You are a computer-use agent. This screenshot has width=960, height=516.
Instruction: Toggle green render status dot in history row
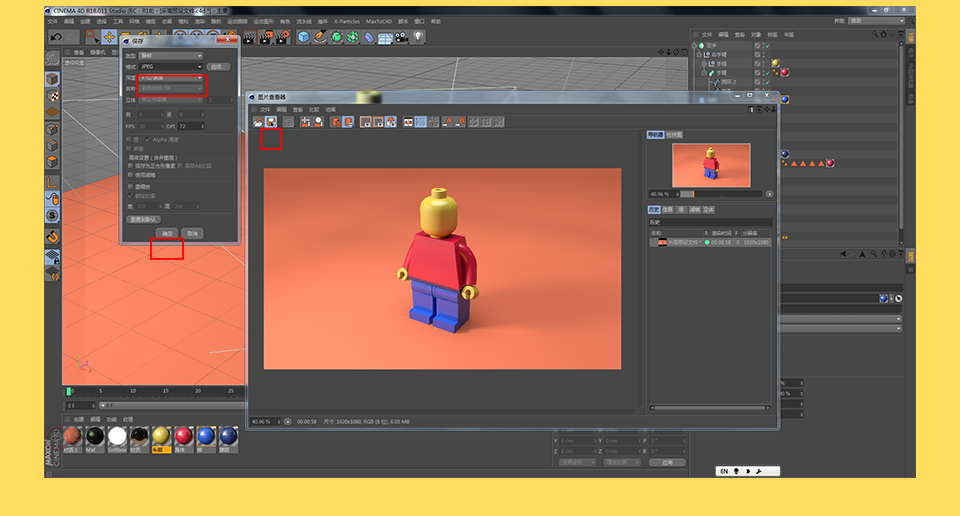pos(707,242)
